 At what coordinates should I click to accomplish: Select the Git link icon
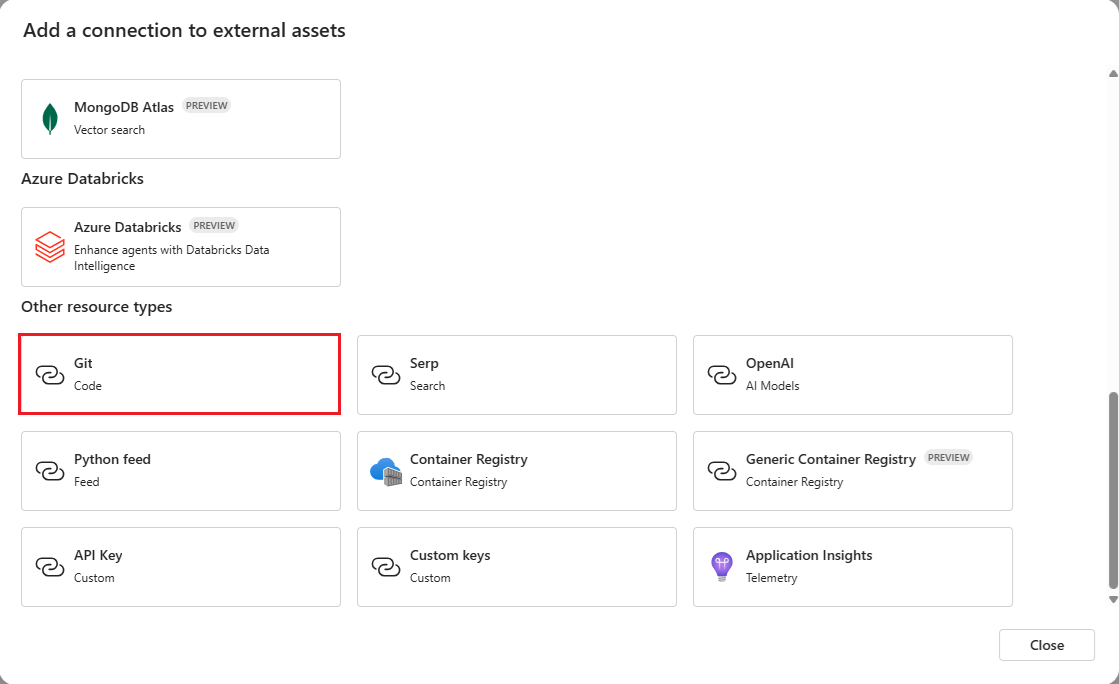[50, 374]
